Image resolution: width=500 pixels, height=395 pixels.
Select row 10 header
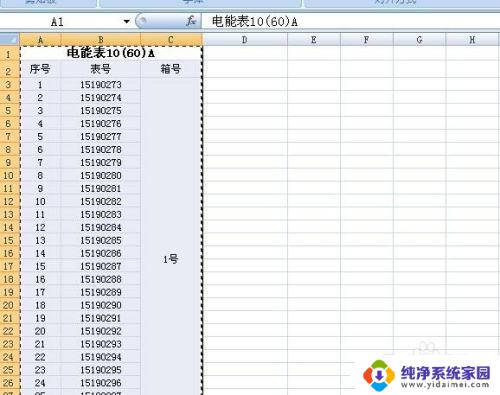pyautogui.click(x=10, y=176)
